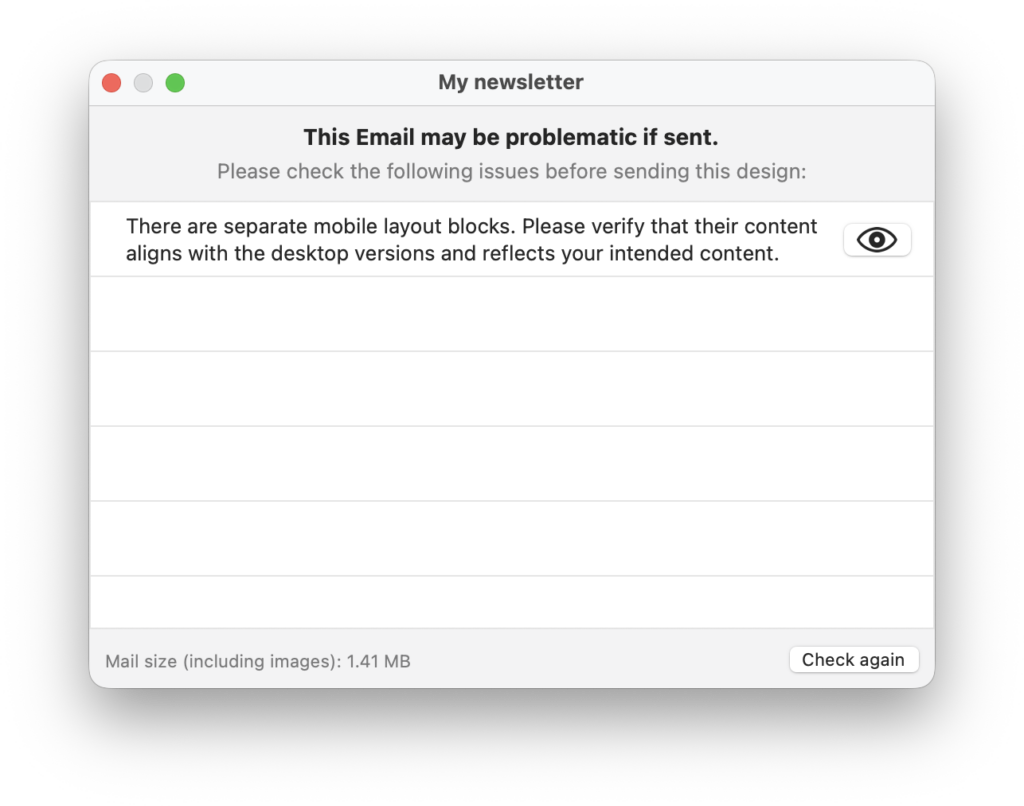1024x806 pixels.
Task: Click the My newsletter window title
Action: click(510, 83)
